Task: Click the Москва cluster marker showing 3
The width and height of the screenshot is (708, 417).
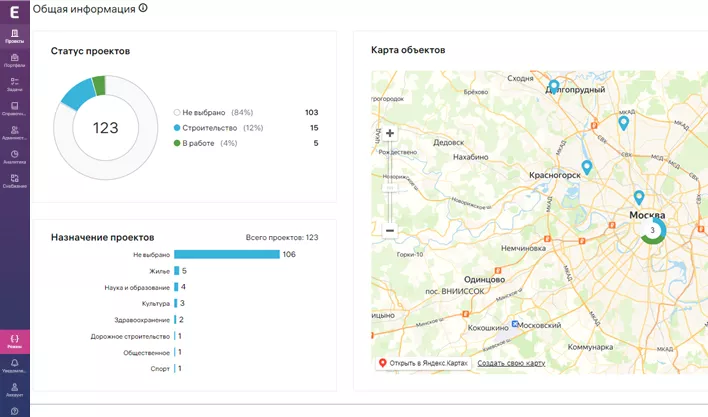Action: (652, 231)
